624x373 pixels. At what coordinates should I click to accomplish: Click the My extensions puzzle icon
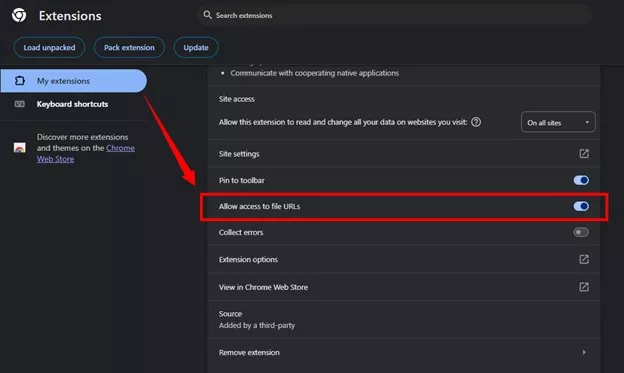pyautogui.click(x=20, y=81)
